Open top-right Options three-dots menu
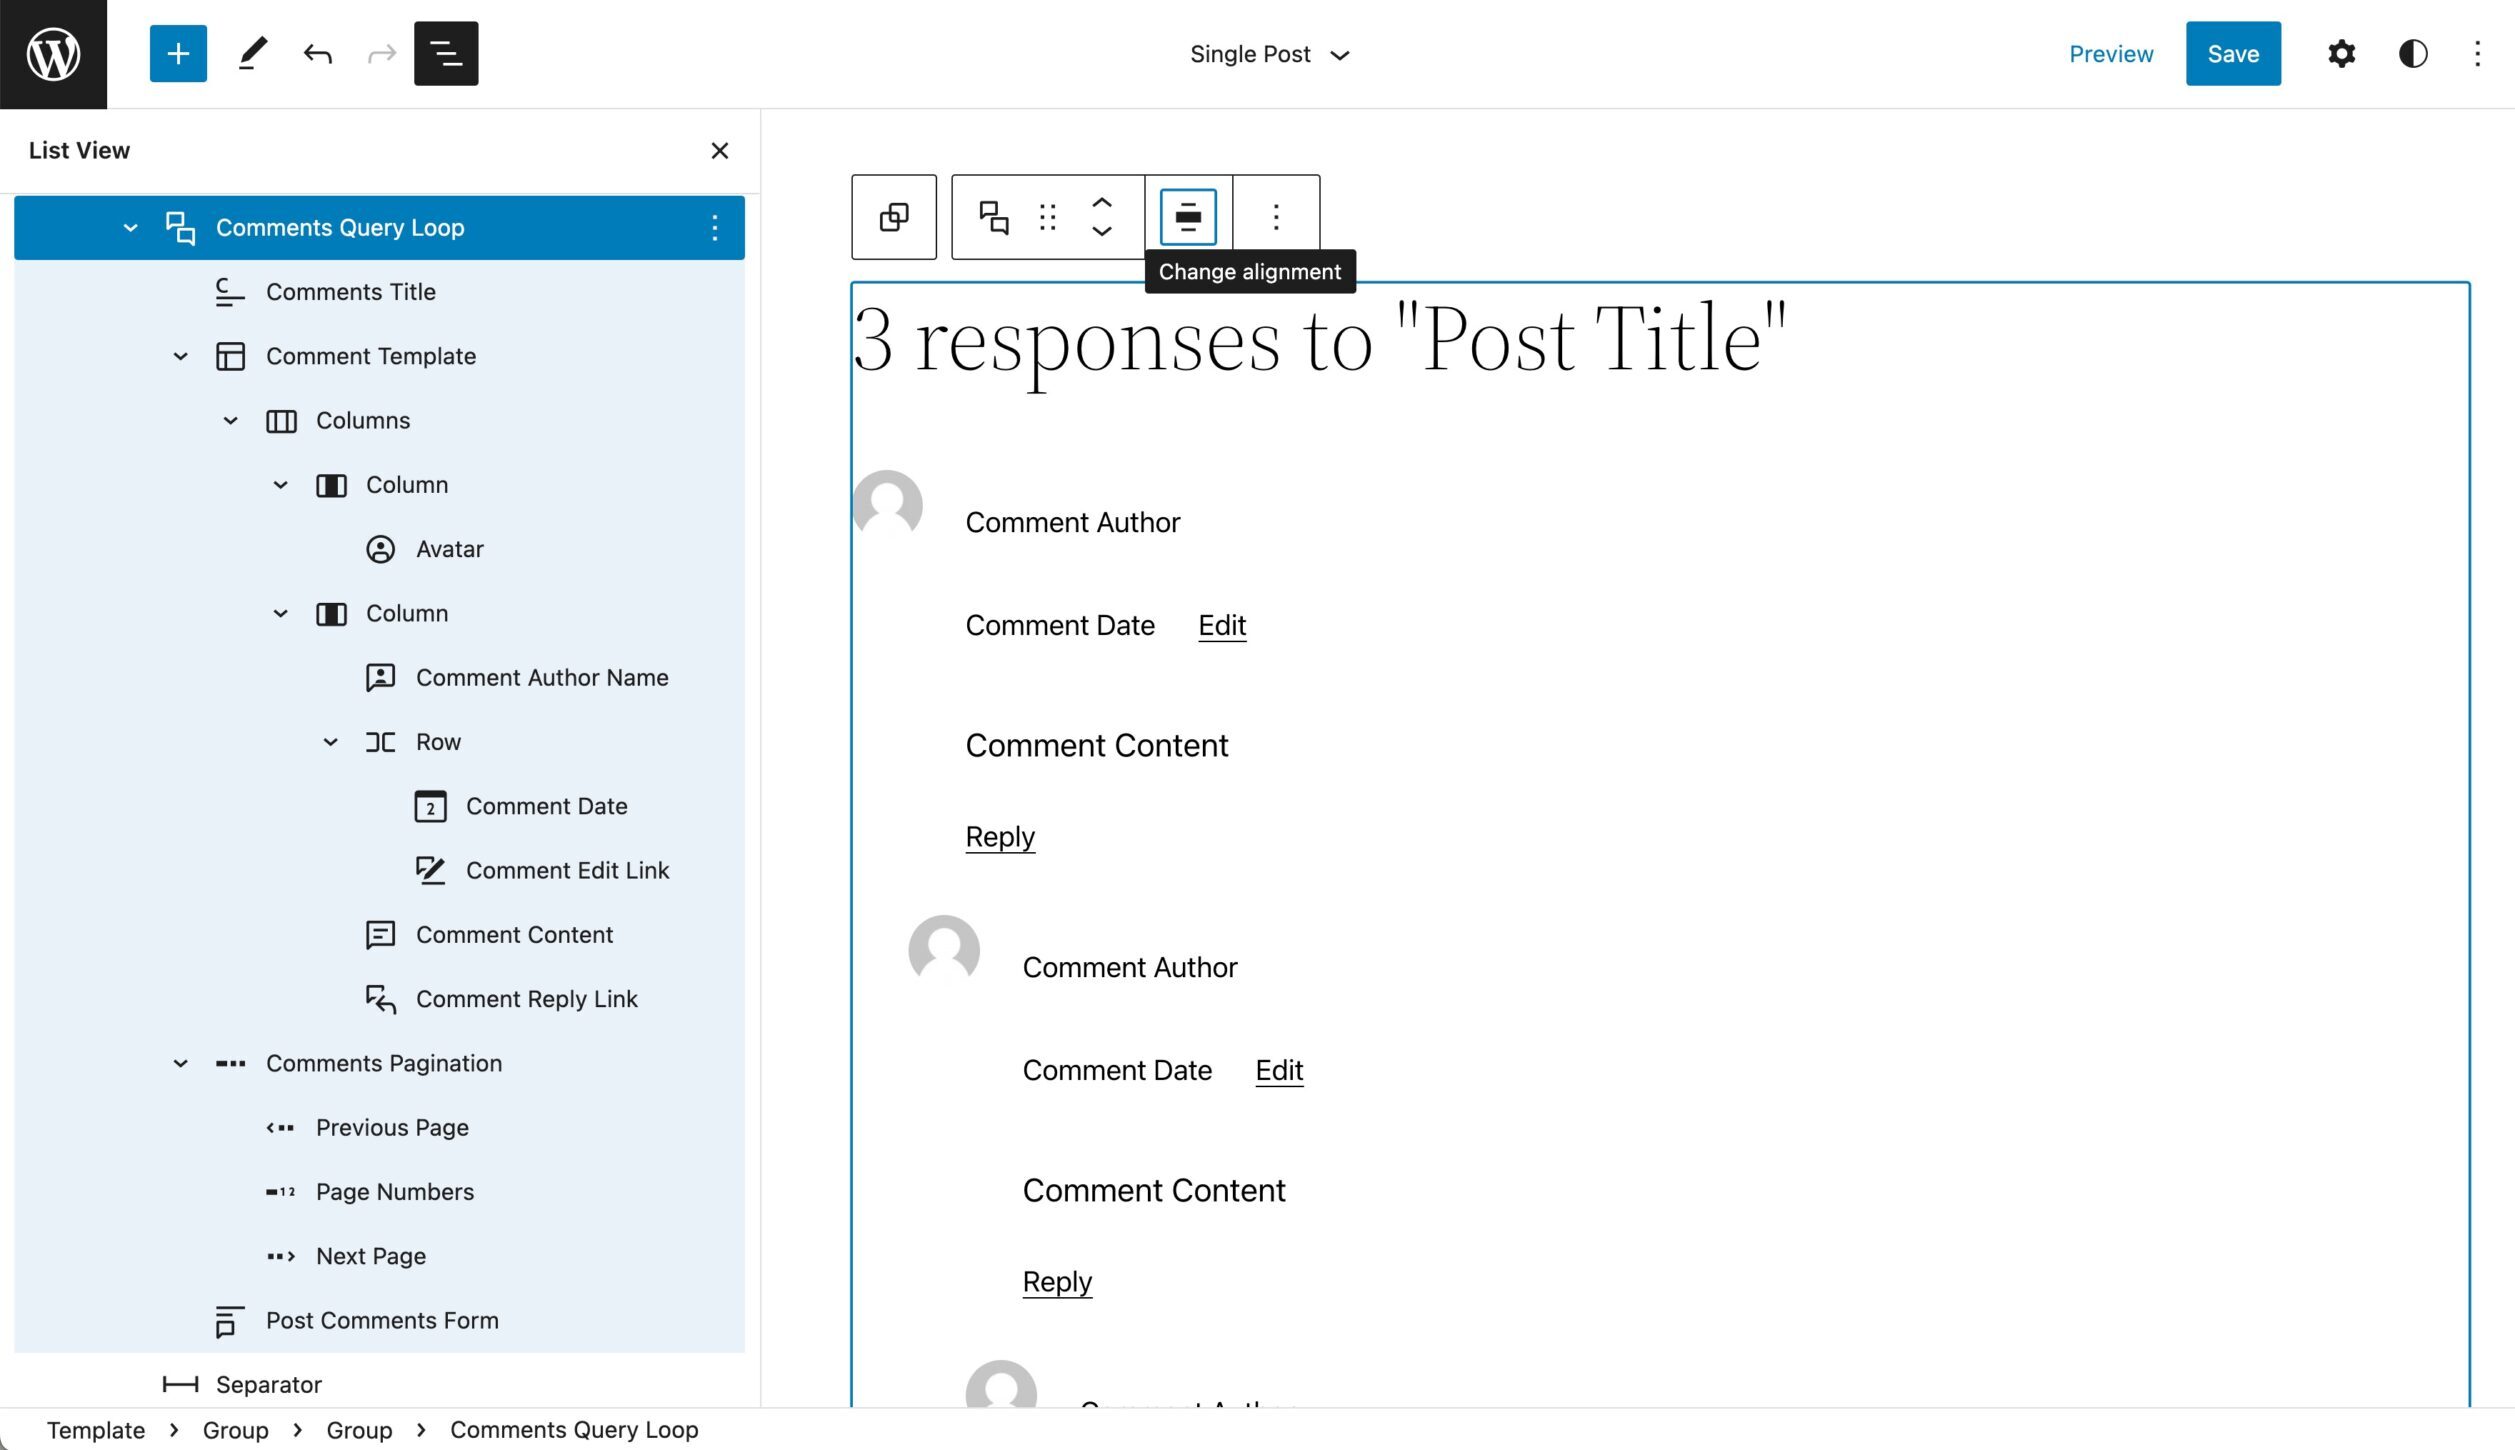 pos(2477,54)
